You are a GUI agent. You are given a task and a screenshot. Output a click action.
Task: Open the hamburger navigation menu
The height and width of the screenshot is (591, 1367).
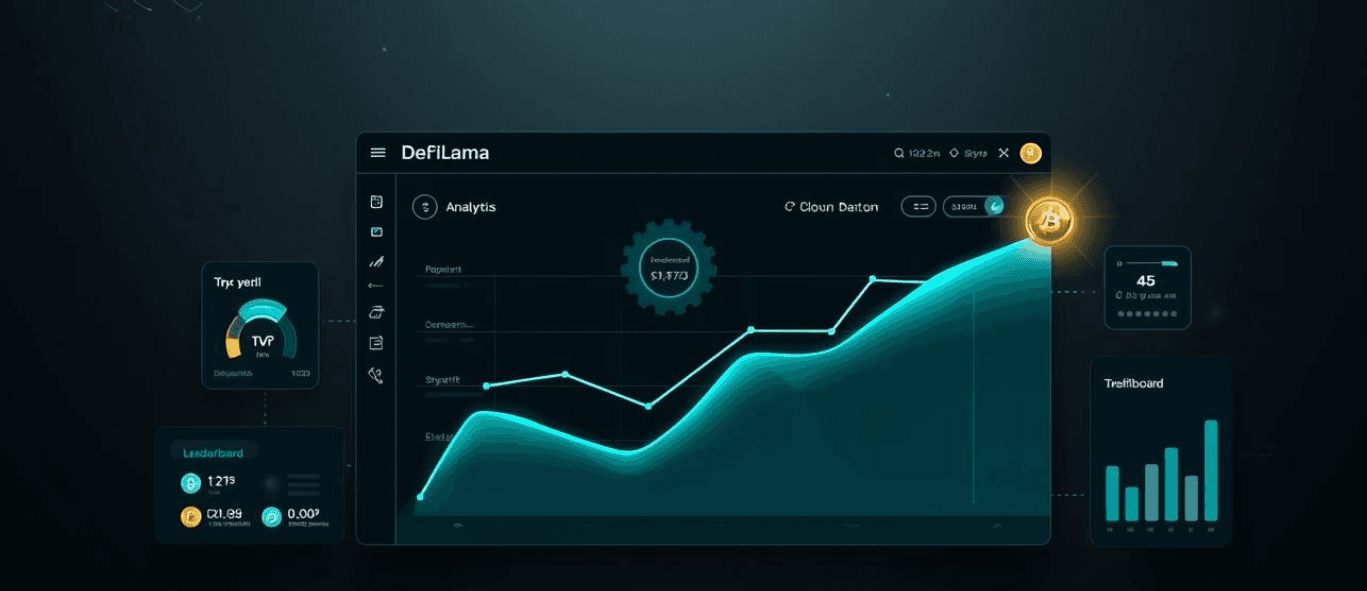[377, 152]
